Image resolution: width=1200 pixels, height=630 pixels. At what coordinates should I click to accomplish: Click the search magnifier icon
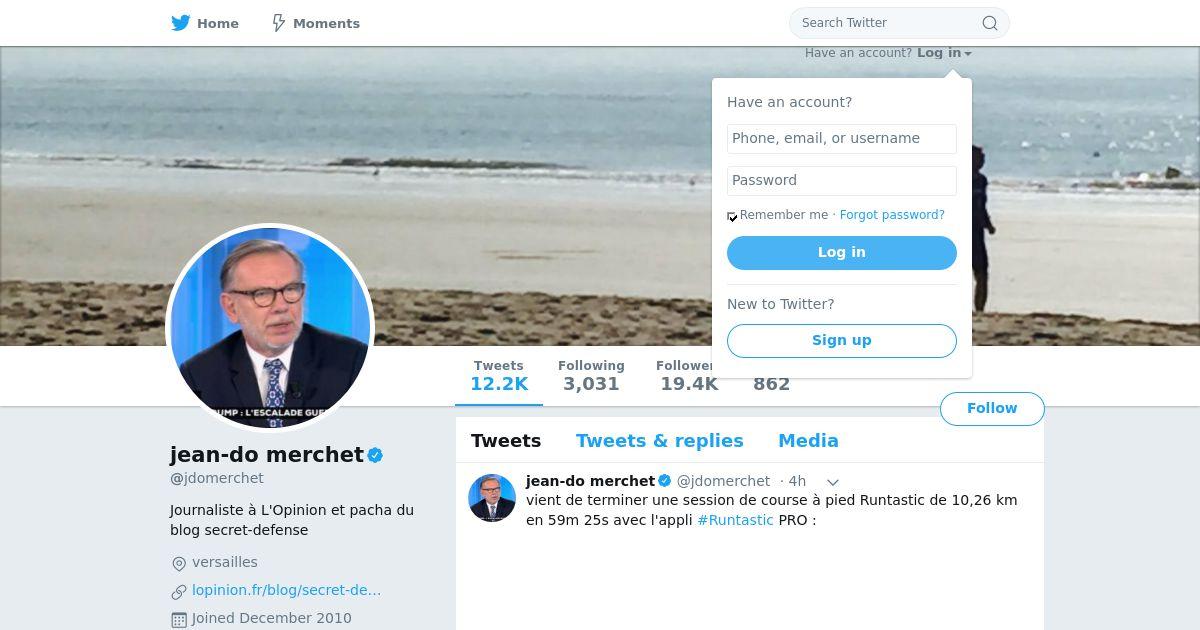(x=989, y=23)
